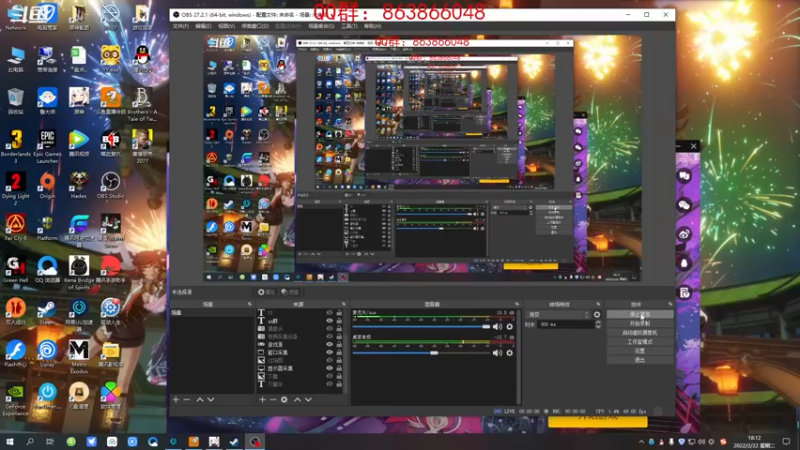The width and height of the screenshot is (800, 450).
Task: Open GeForce Experience desktop icon
Action: coord(15,401)
